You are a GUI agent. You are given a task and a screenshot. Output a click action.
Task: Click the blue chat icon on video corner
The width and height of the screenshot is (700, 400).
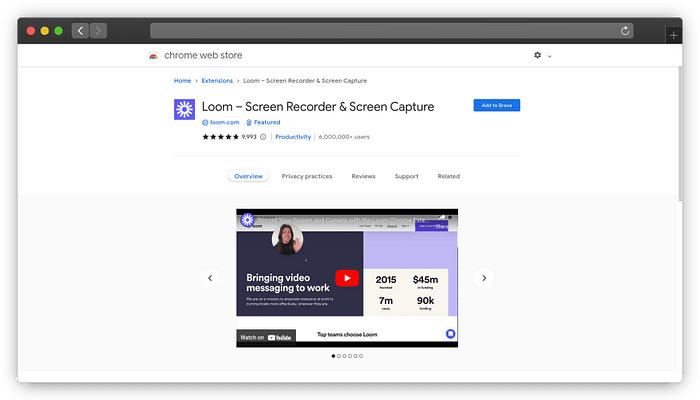pos(450,333)
